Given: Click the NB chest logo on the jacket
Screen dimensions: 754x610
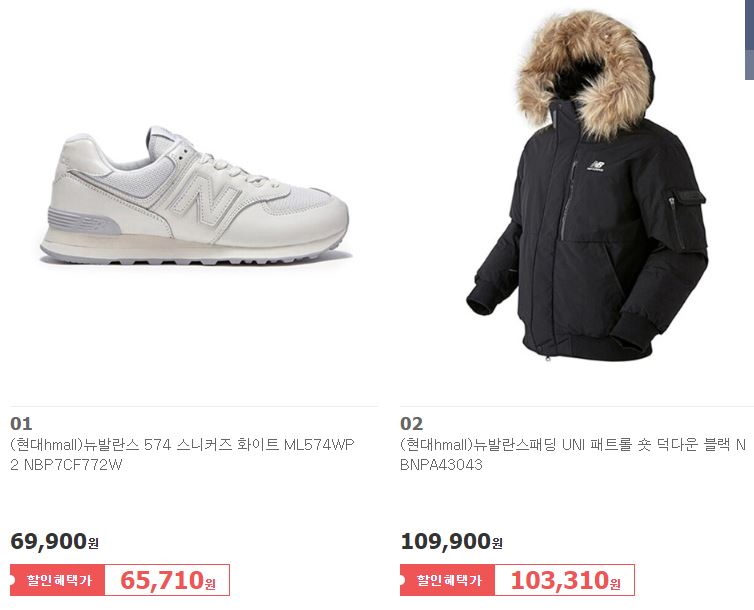Looking at the screenshot, I should click(597, 166).
